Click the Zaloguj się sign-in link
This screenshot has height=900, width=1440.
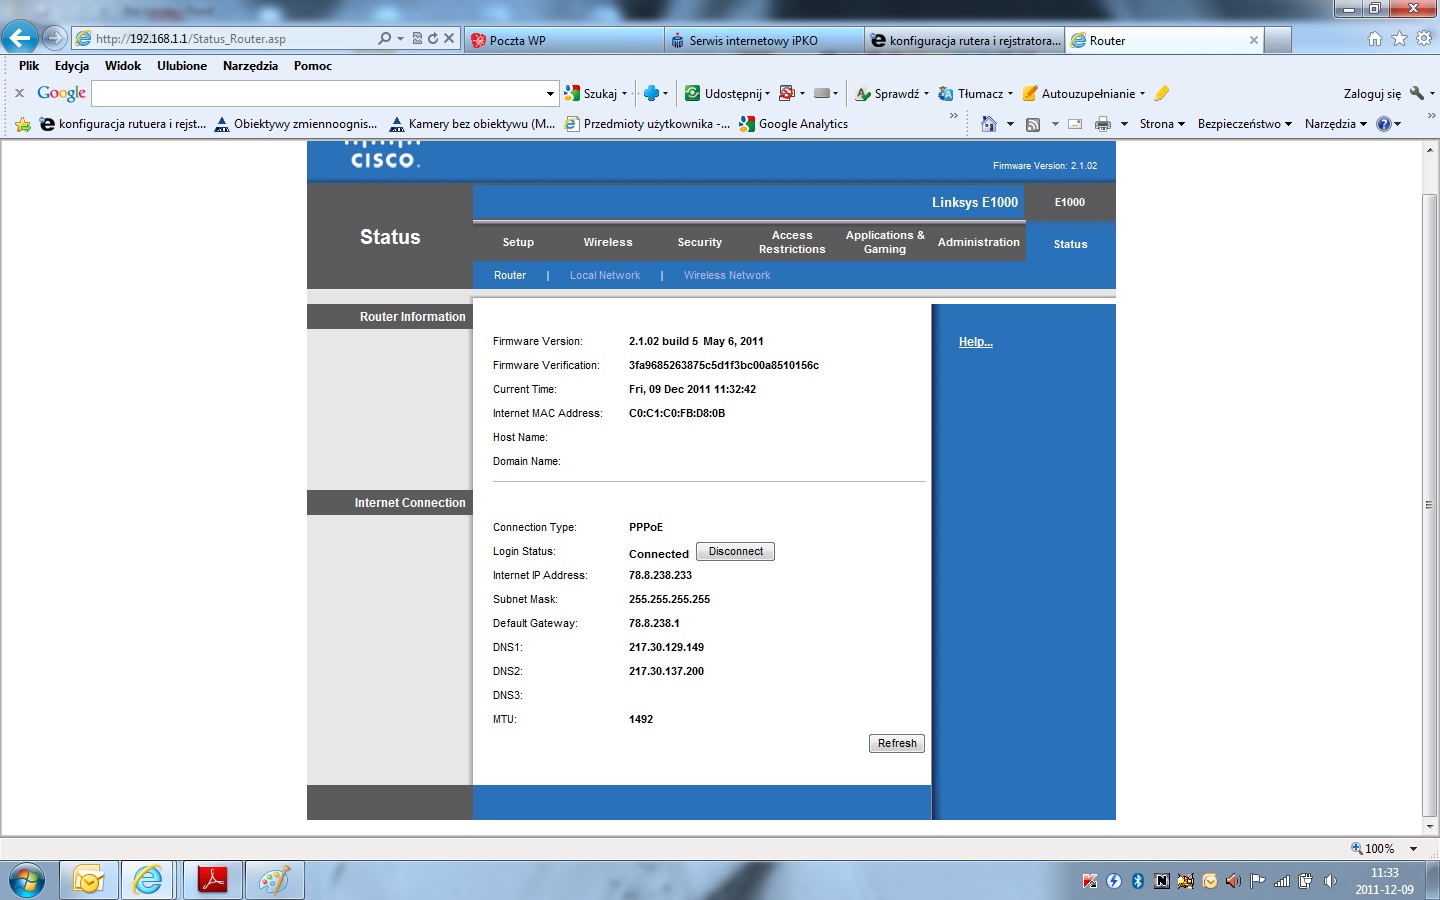tap(1372, 93)
